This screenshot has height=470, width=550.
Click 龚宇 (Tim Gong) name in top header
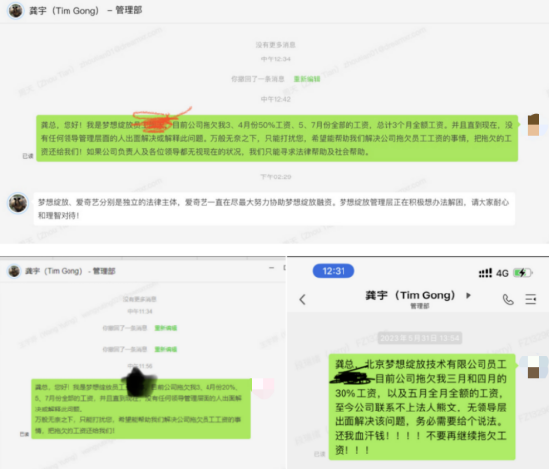click(x=64, y=11)
